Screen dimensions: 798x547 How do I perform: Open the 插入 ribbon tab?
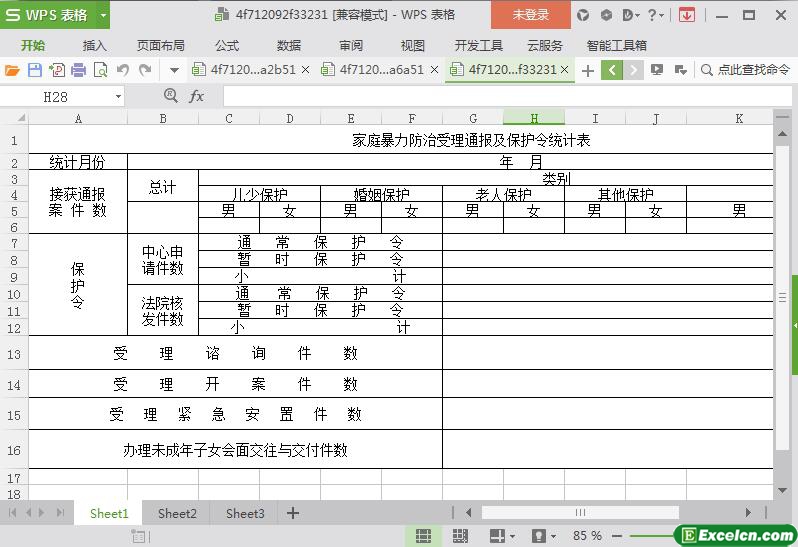pos(94,45)
